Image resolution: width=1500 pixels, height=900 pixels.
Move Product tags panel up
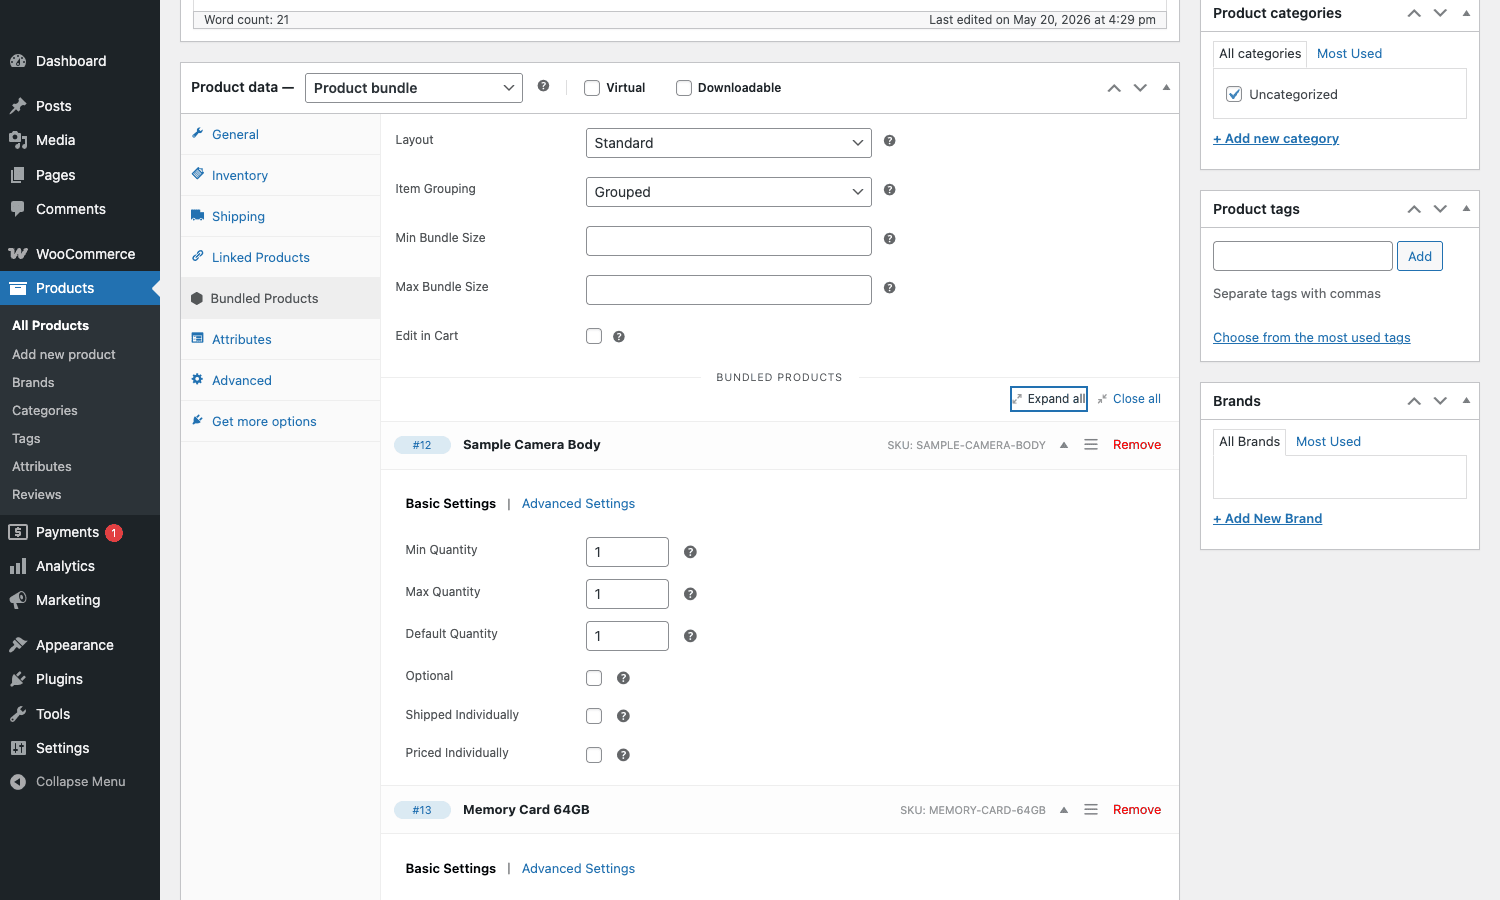click(x=1414, y=209)
